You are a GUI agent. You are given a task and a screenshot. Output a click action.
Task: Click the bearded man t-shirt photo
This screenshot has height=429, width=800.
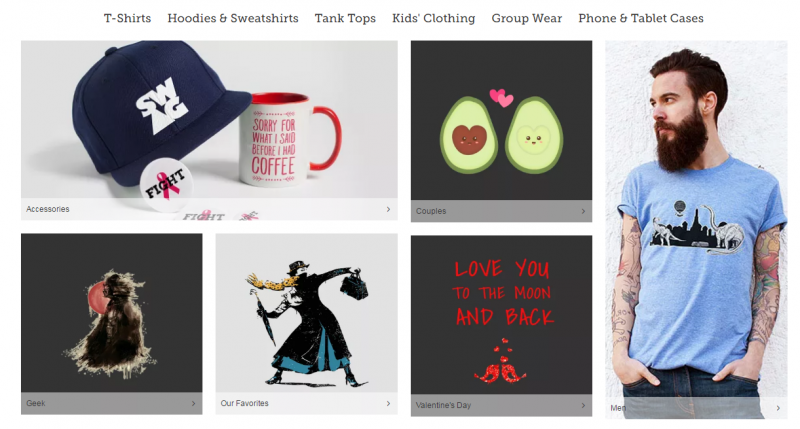coord(696,219)
